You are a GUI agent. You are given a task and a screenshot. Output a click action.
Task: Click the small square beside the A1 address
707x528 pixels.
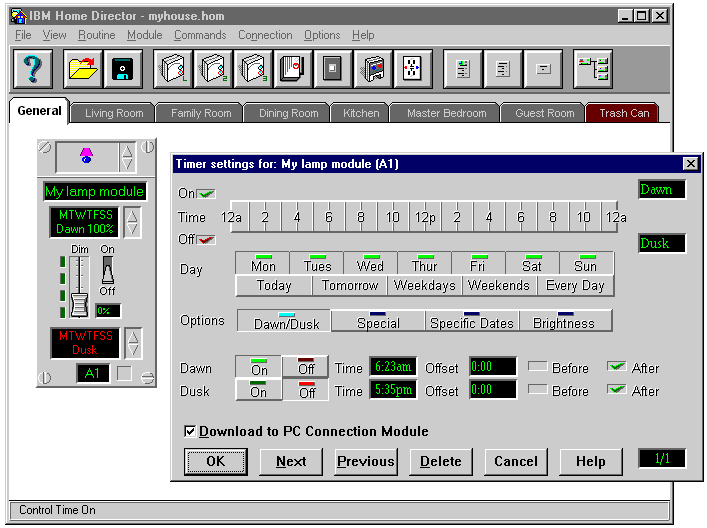[x=124, y=373]
